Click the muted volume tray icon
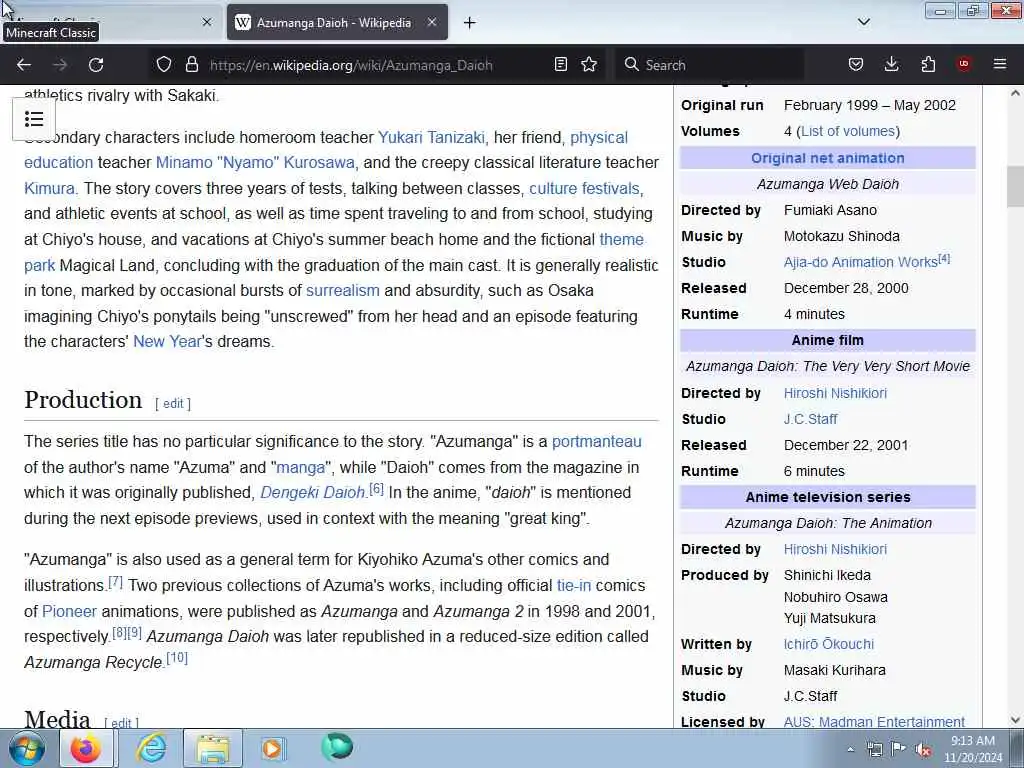 923,750
